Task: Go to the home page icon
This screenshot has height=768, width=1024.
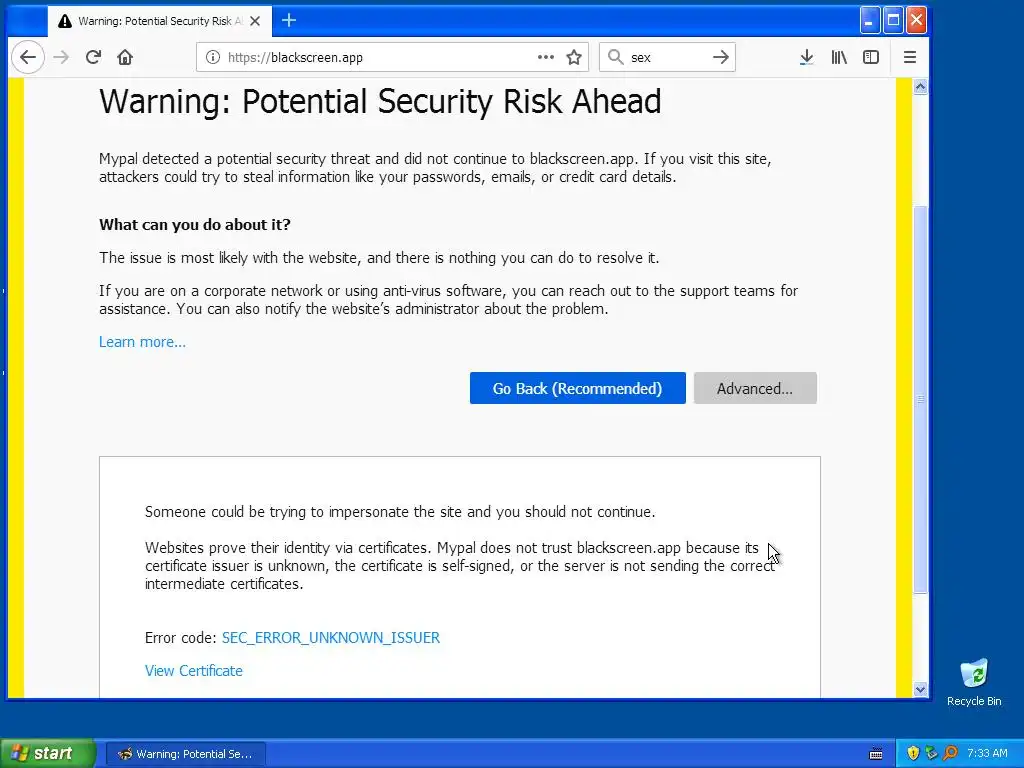Action: click(x=125, y=57)
